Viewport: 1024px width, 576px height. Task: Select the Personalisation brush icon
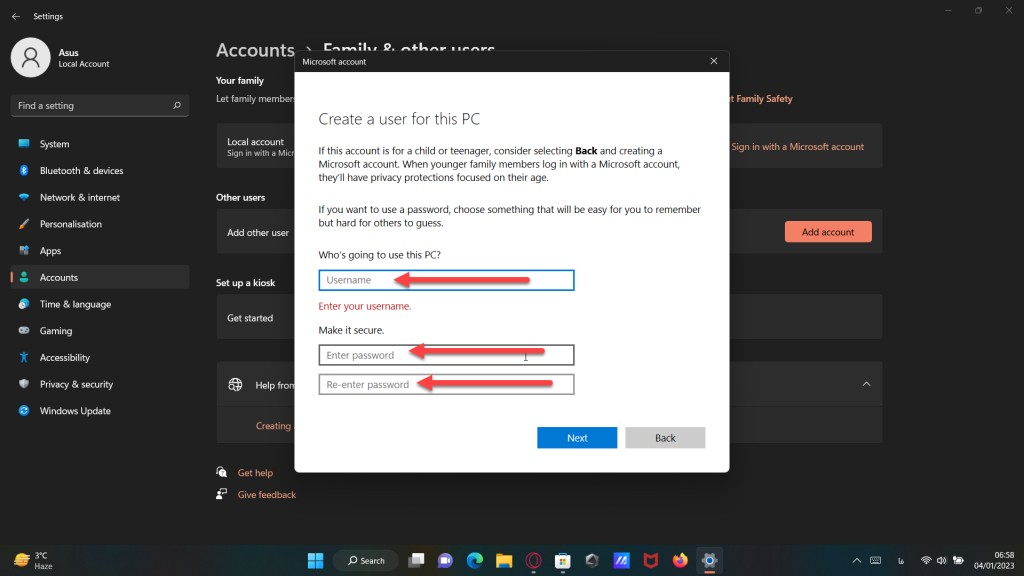(24, 224)
